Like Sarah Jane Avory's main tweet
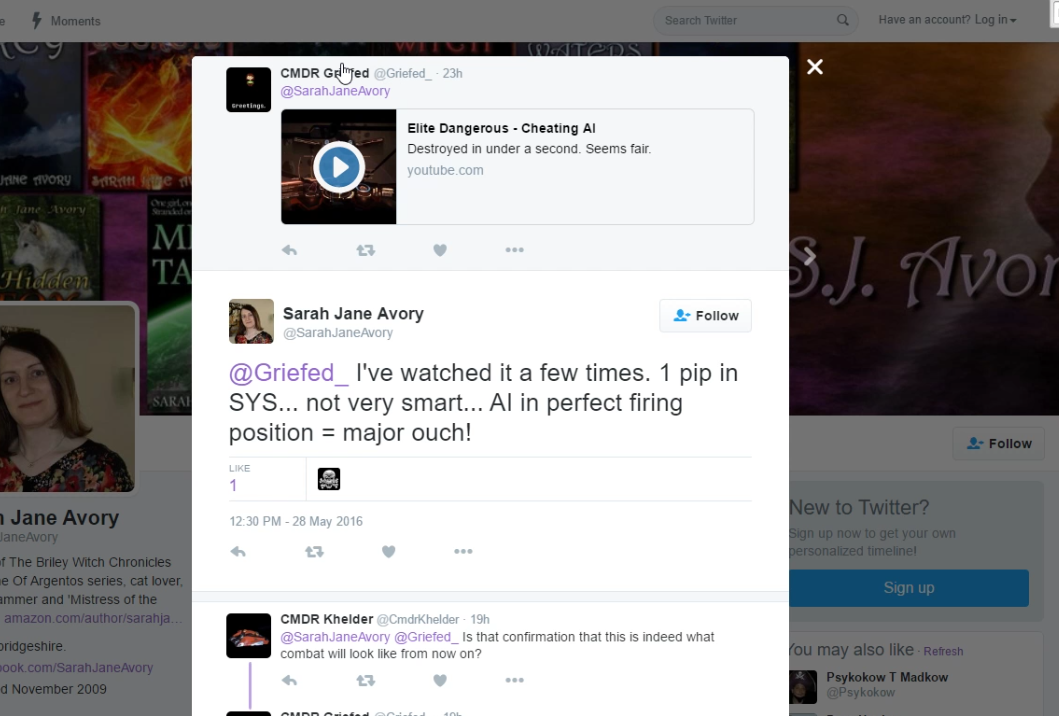Image resolution: width=1059 pixels, height=716 pixels. click(388, 552)
